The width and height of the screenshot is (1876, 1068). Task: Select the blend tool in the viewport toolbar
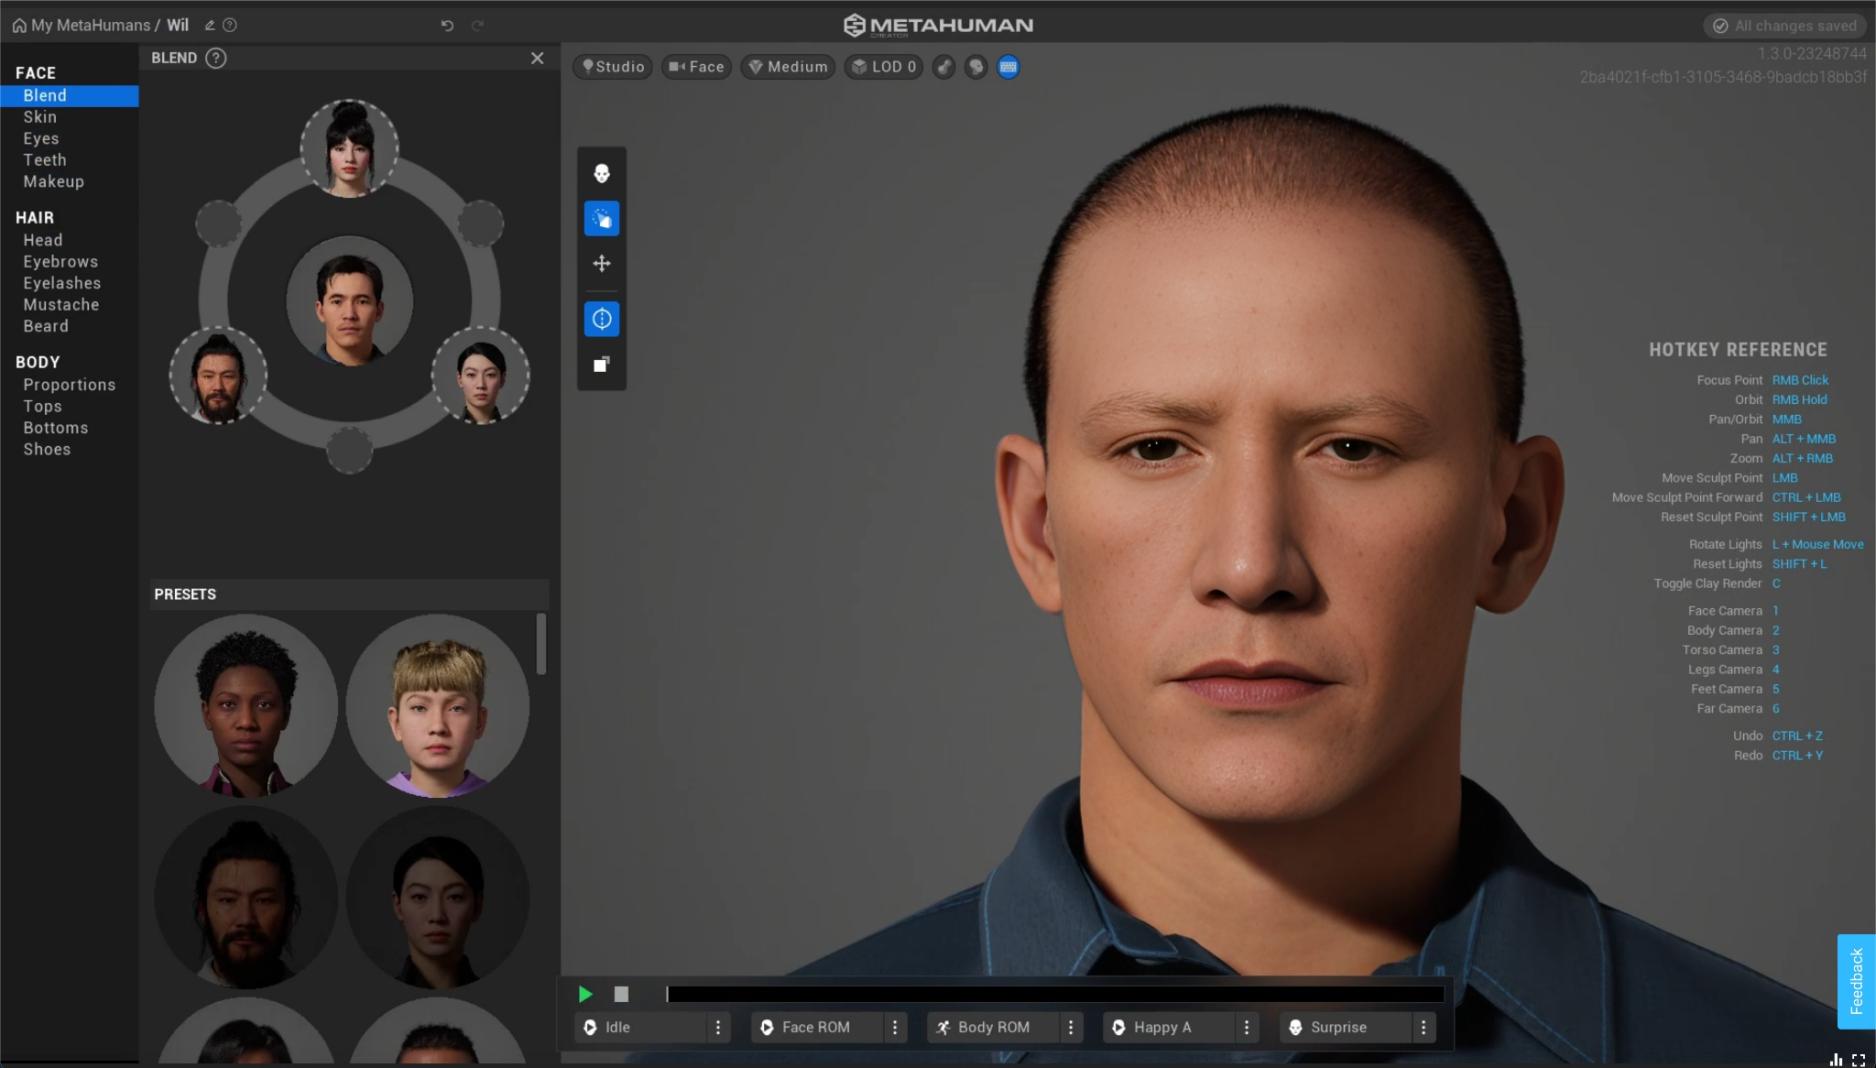(601, 218)
